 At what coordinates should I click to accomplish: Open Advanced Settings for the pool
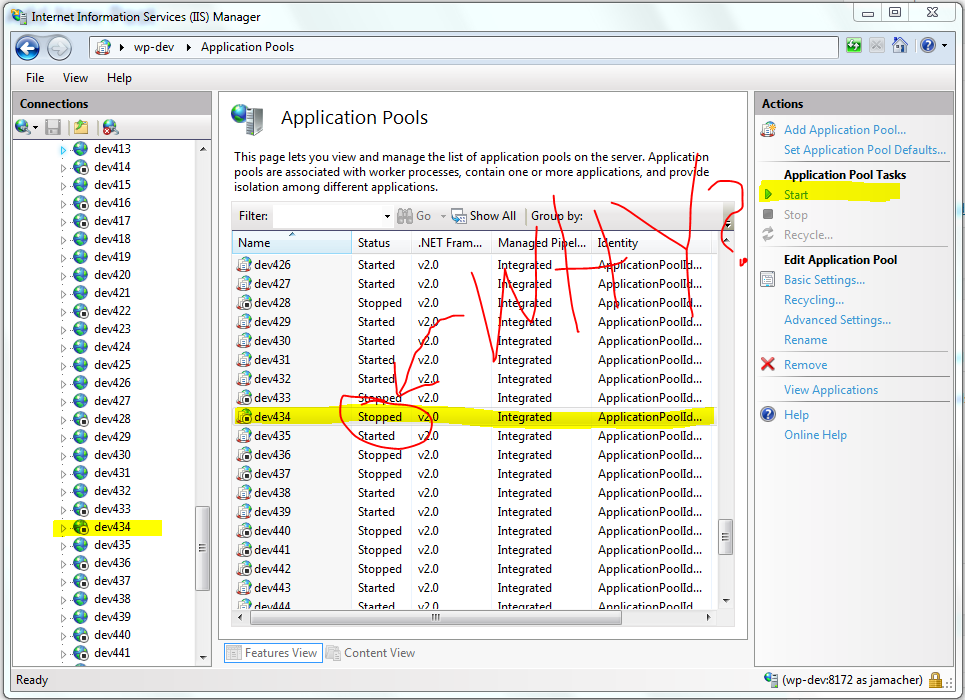click(837, 320)
